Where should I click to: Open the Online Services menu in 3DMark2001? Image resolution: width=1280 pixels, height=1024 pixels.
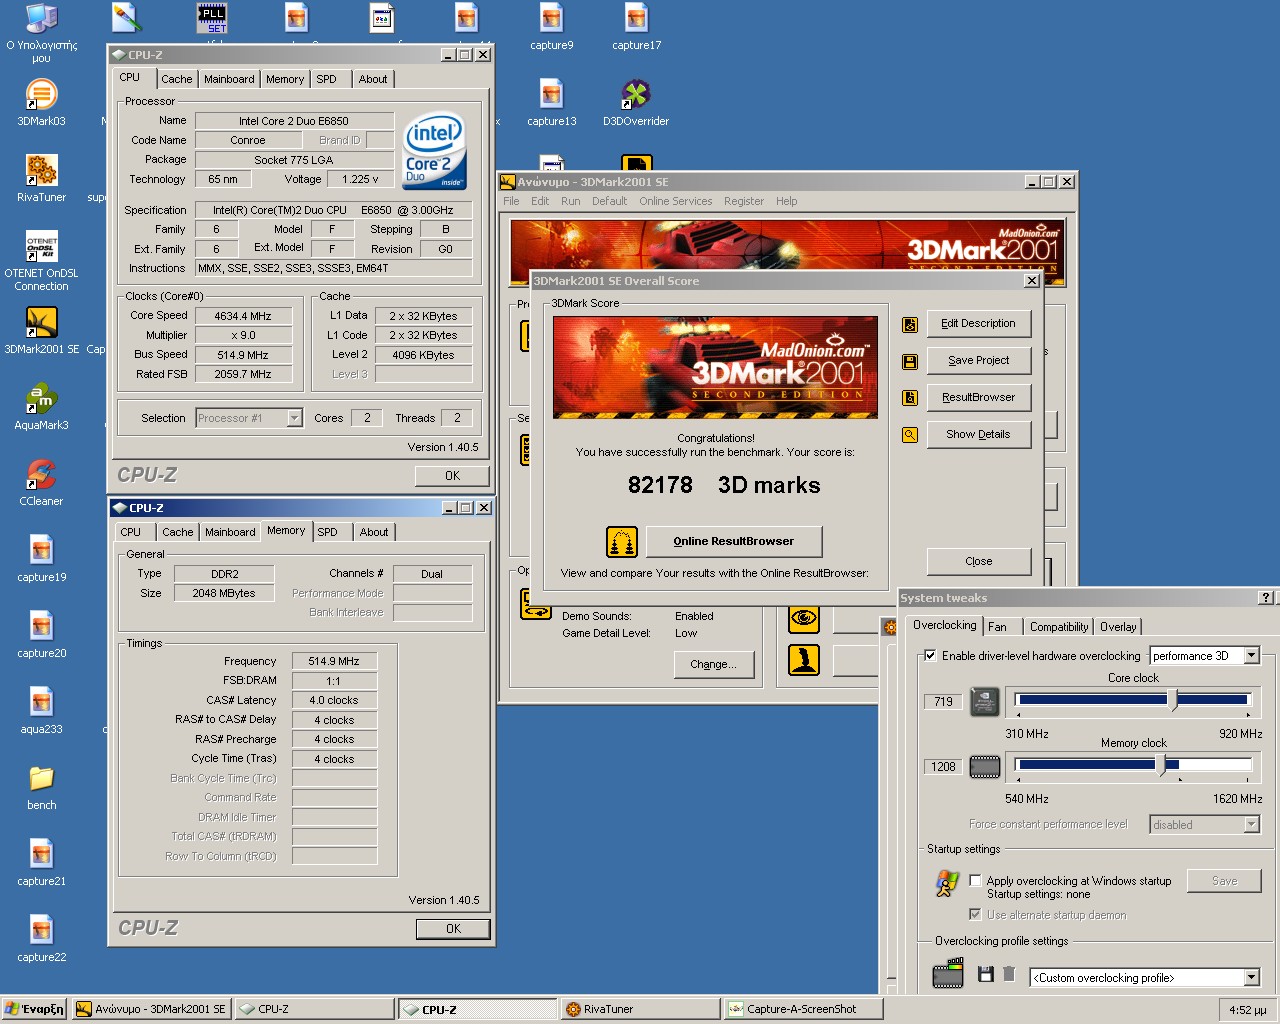point(676,201)
